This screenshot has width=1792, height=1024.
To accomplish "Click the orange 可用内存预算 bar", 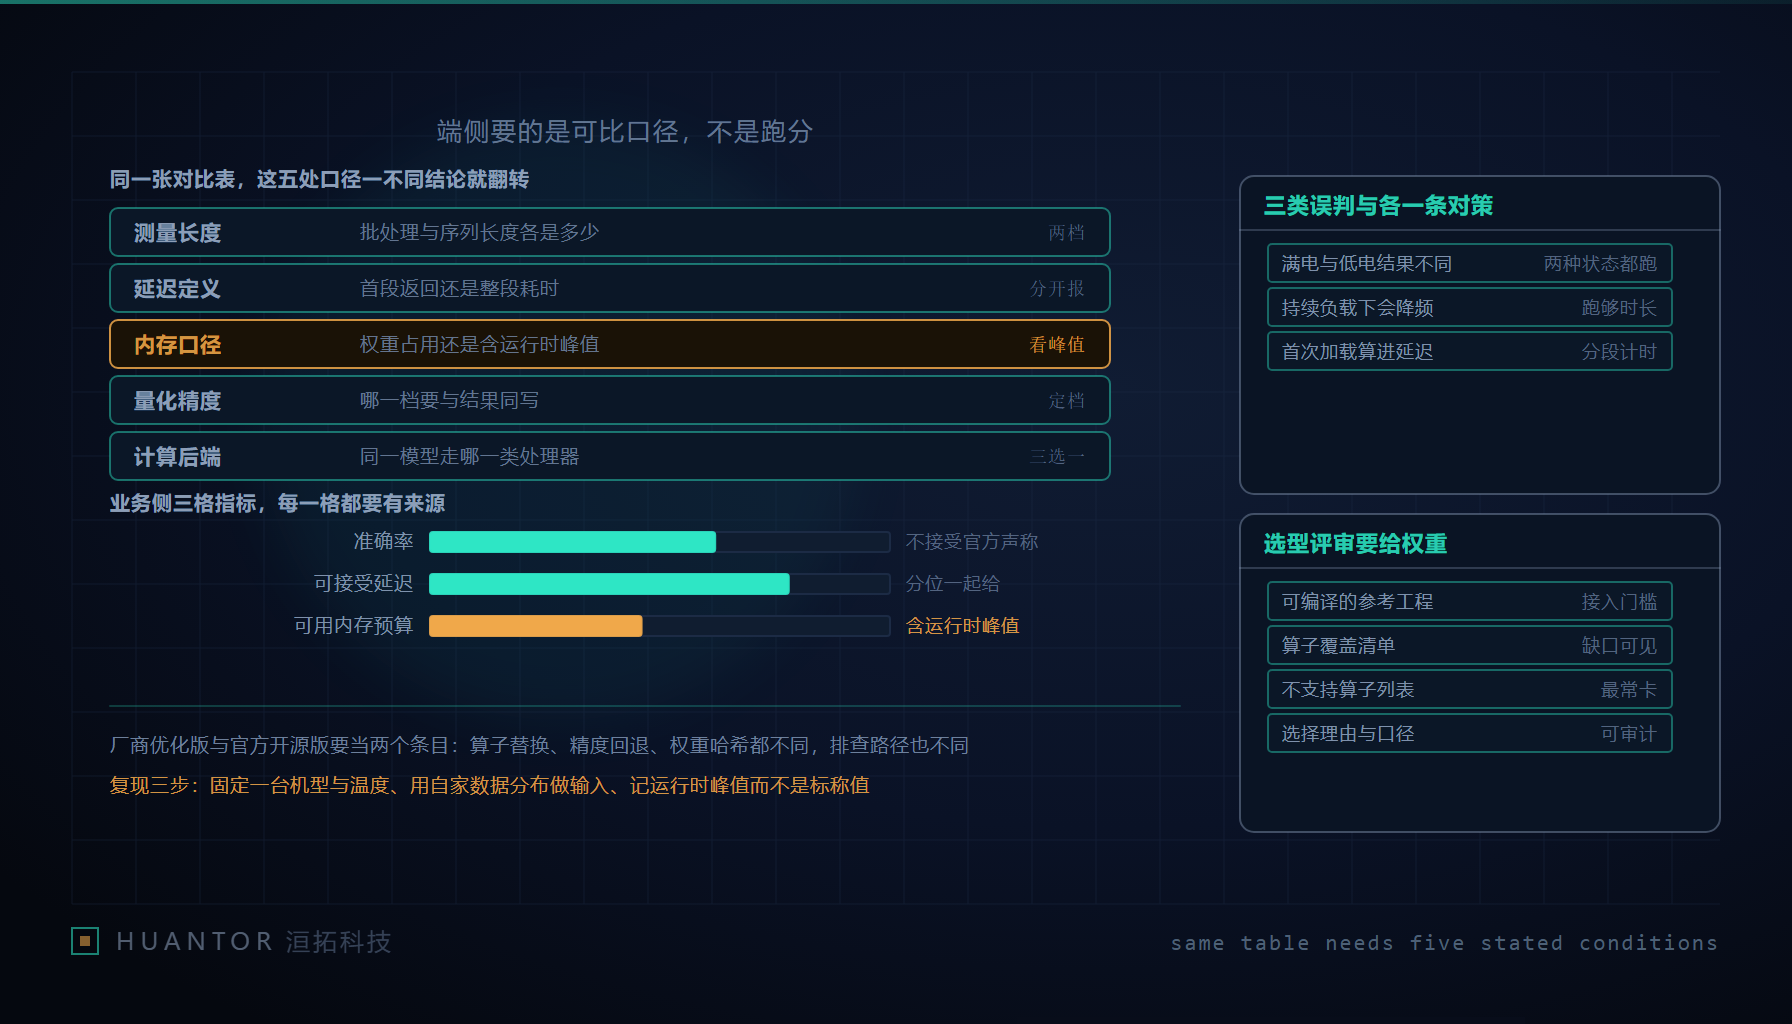I will click(536, 626).
